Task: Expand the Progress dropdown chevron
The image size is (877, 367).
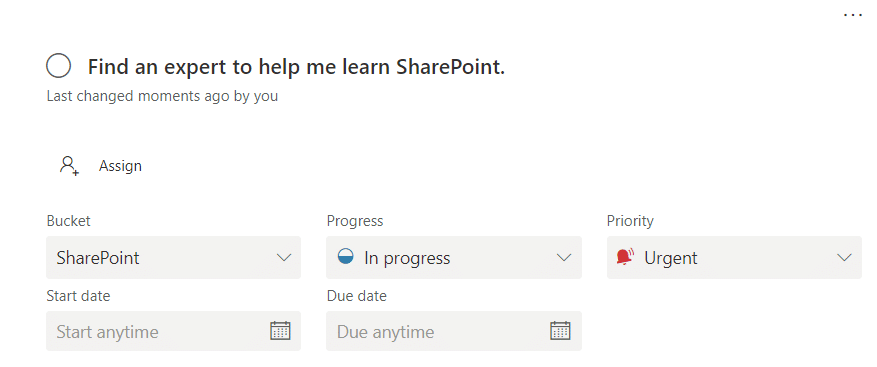Action: tap(564, 257)
